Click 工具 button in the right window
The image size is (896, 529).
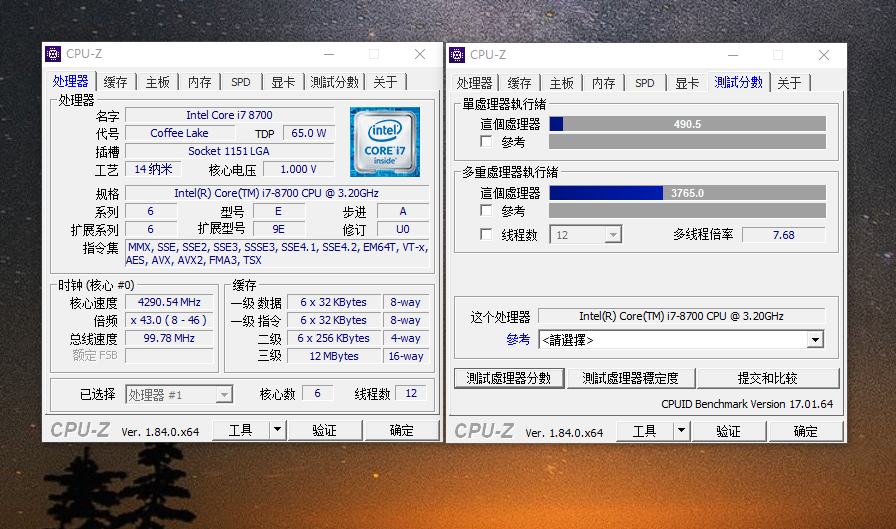(x=645, y=431)
